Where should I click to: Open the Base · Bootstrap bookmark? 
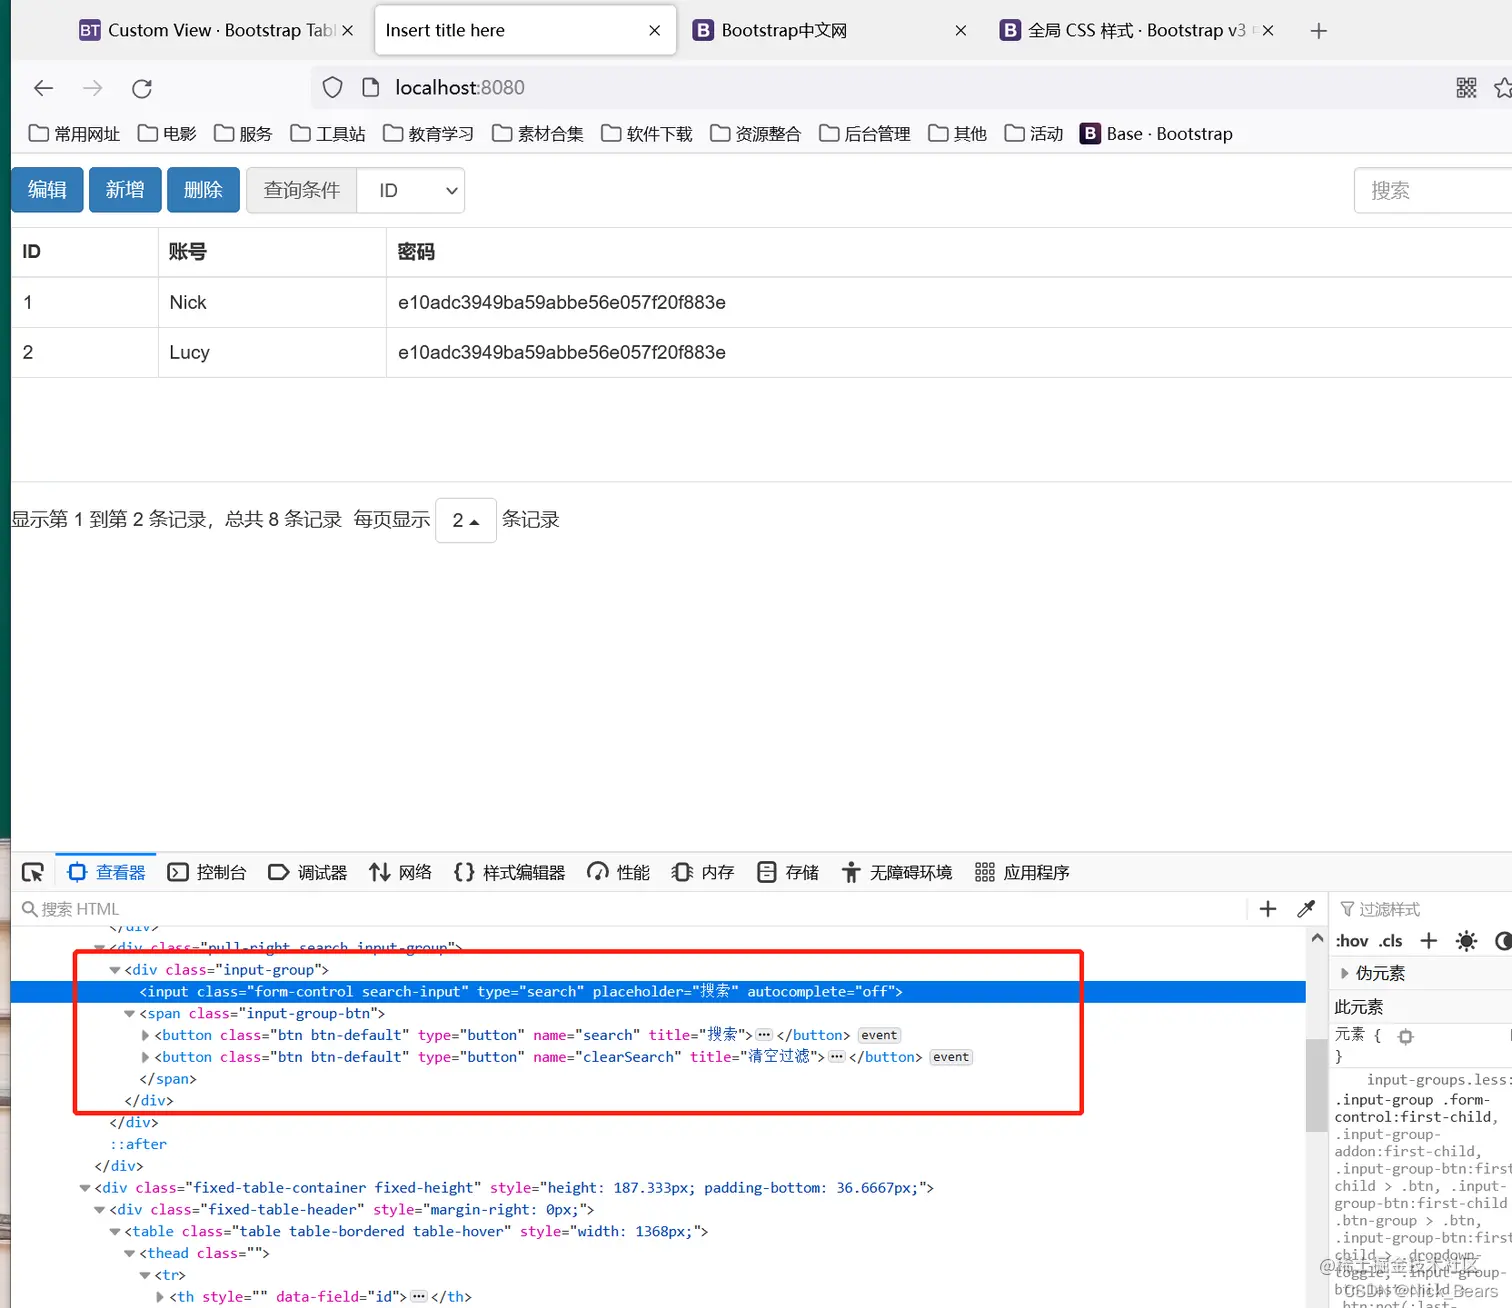[1156, 134]
